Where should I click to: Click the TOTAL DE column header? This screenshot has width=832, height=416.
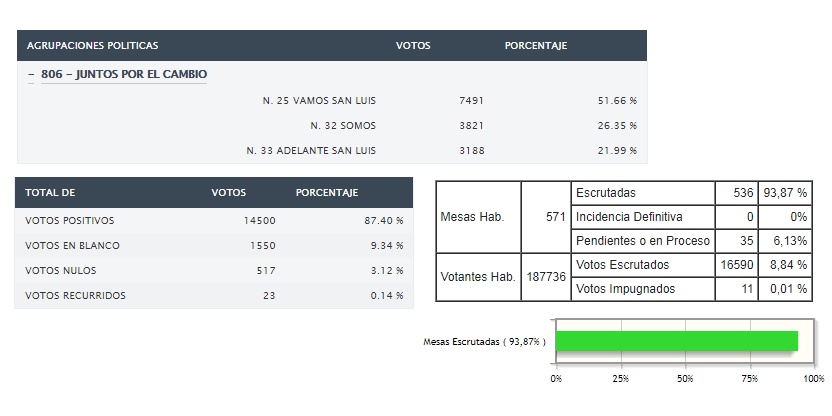(x=50, y=193)
